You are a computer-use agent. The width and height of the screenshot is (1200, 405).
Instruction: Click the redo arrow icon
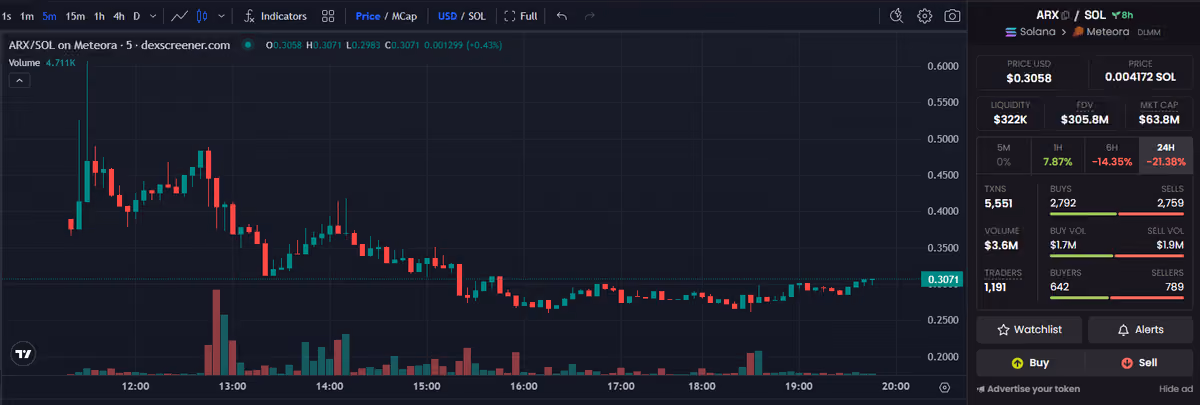tap(590, 16)
